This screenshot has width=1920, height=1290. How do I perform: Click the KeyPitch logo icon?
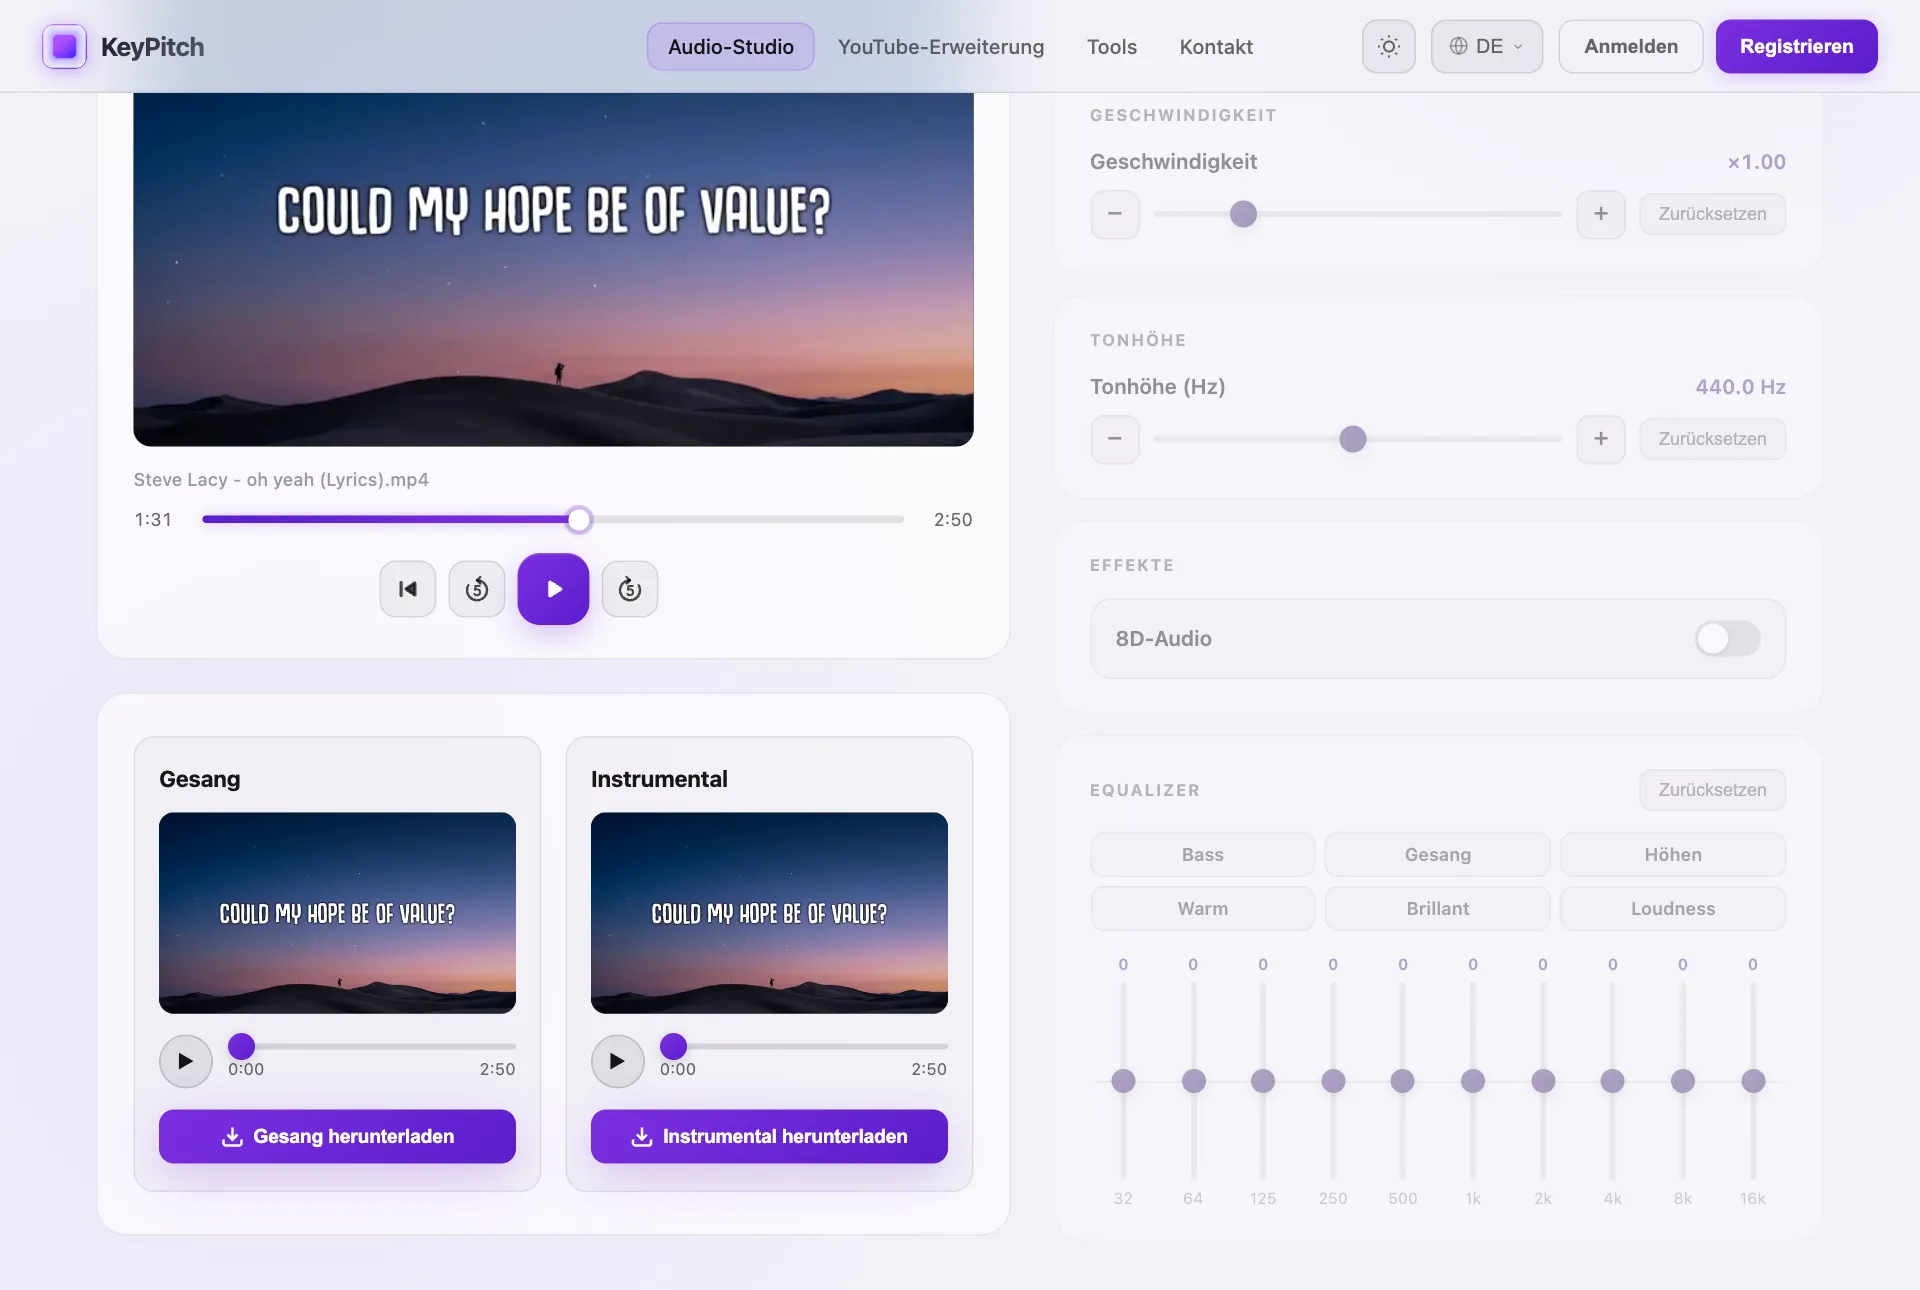[64, 46]
